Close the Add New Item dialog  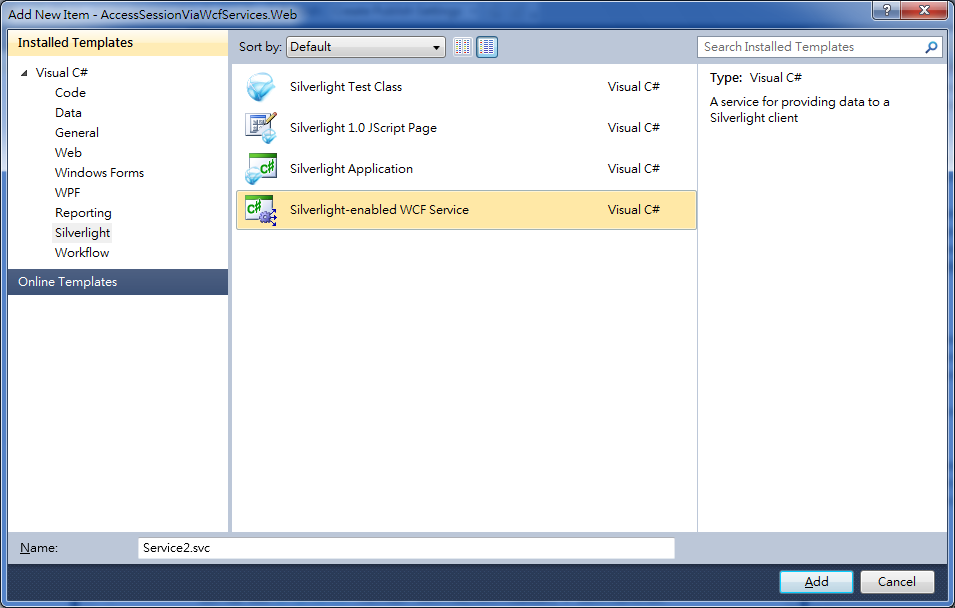point(923,10)
